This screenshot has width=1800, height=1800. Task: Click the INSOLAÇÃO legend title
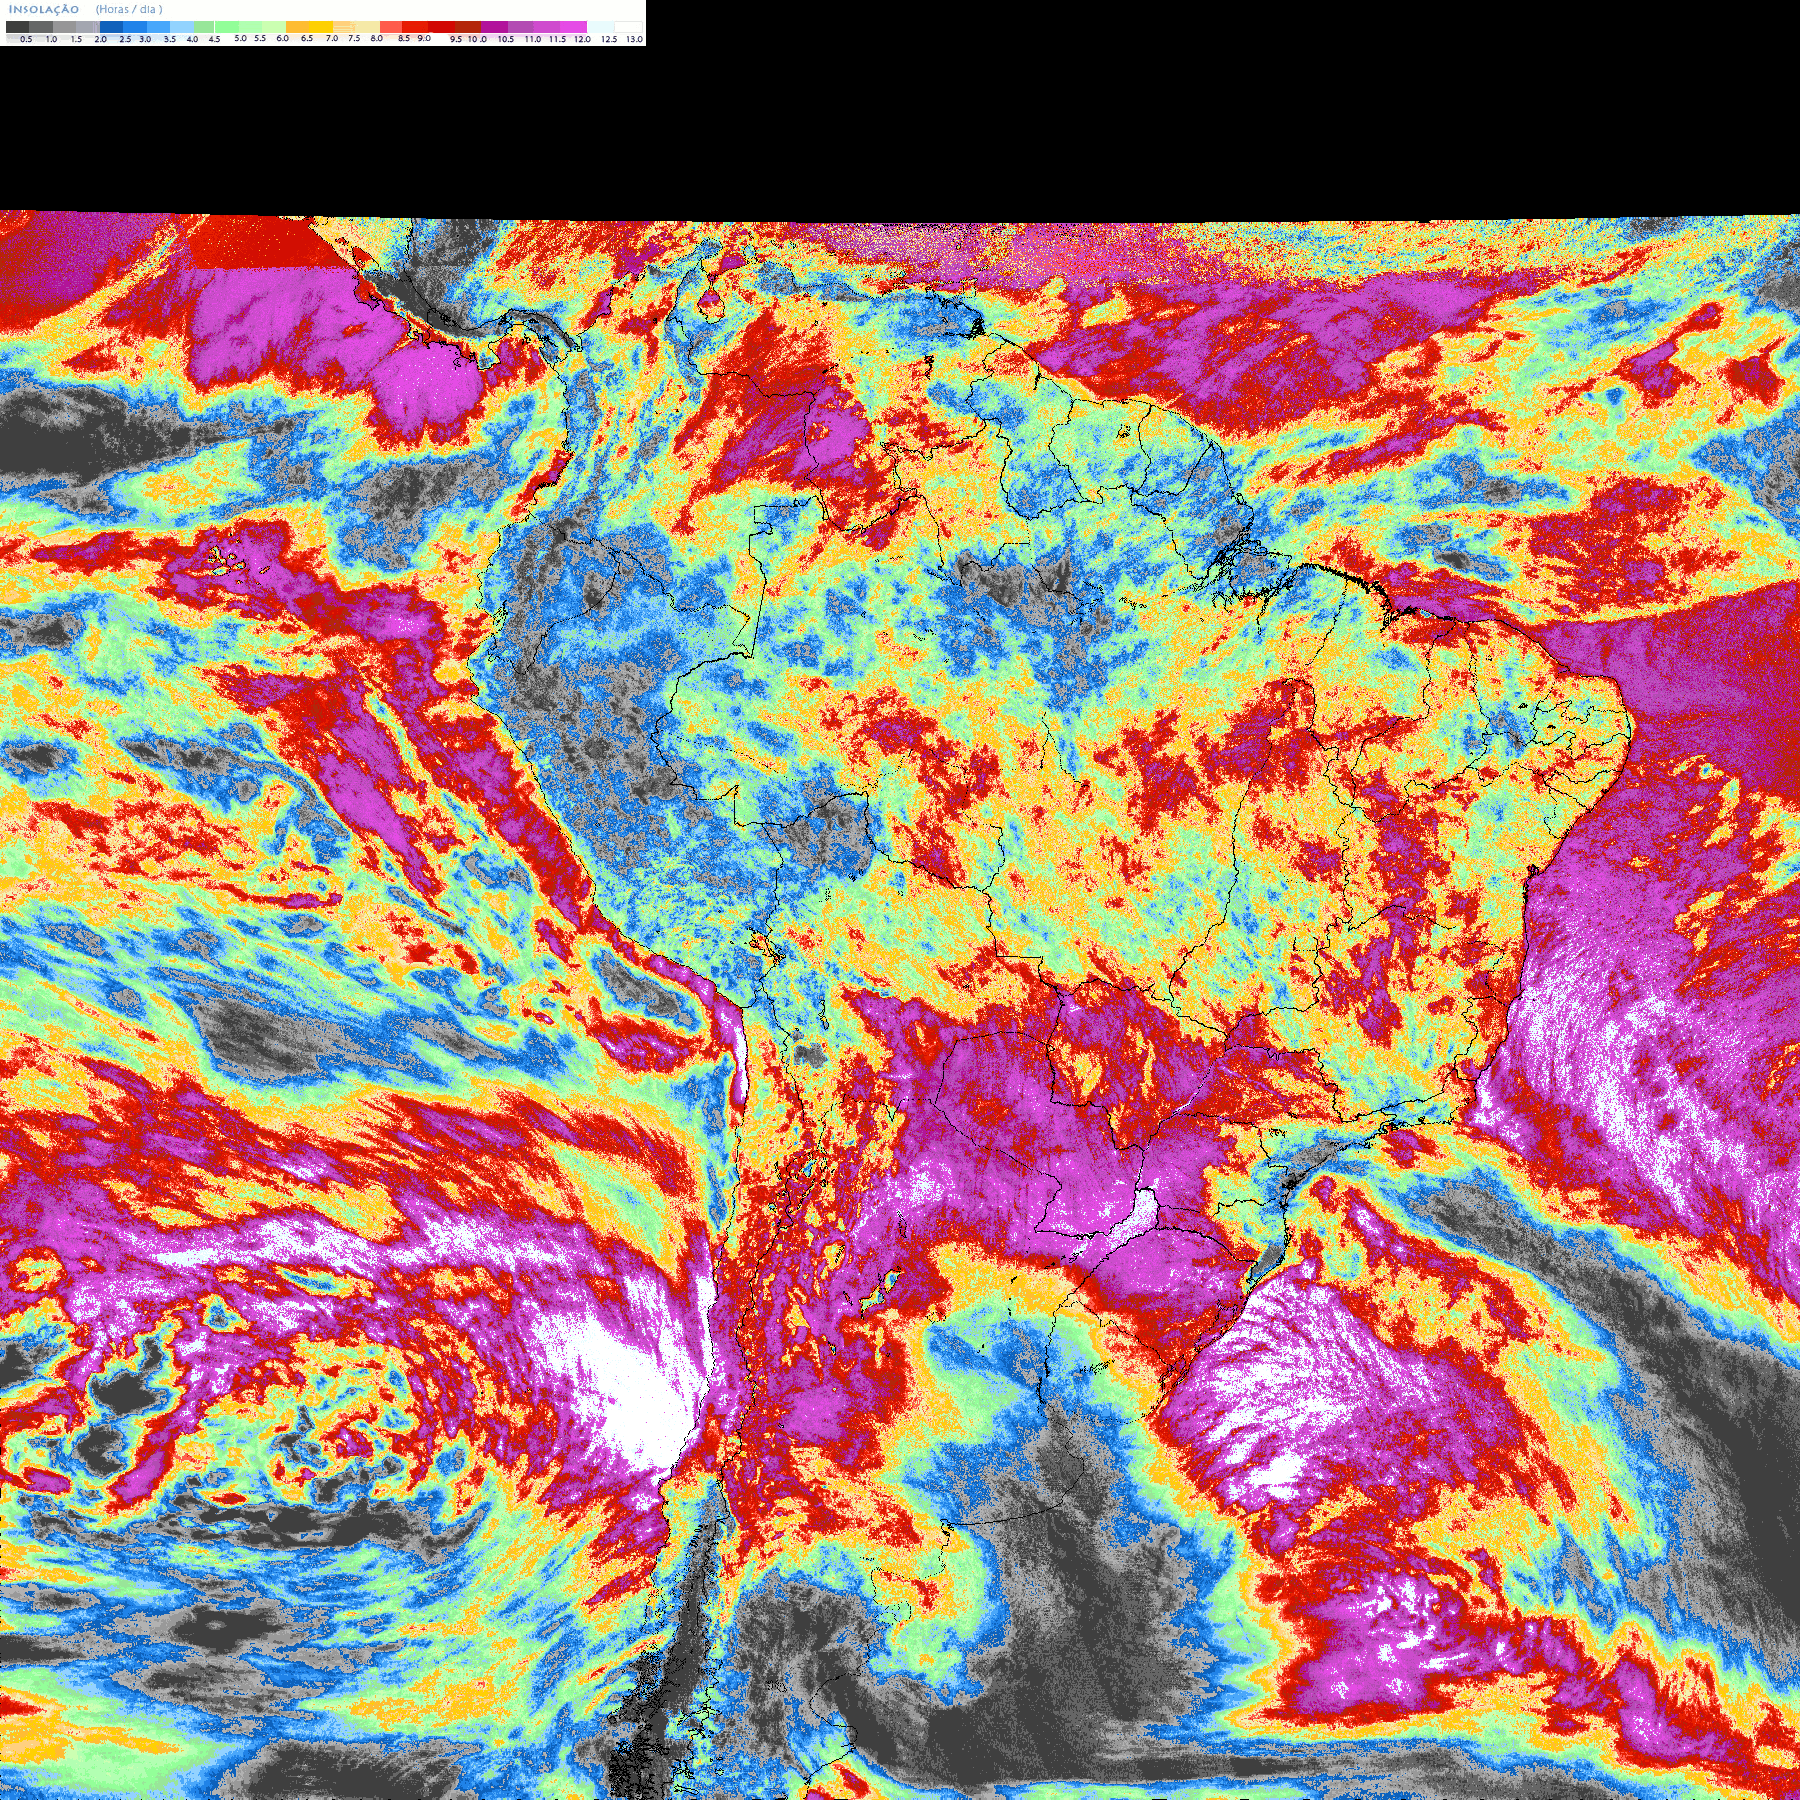pyautogui.click(x=44, y=9)
